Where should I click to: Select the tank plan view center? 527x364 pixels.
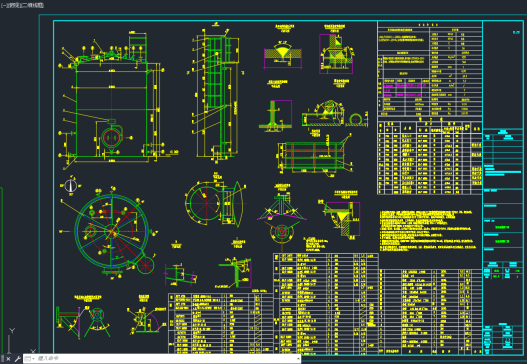[111, 231]
